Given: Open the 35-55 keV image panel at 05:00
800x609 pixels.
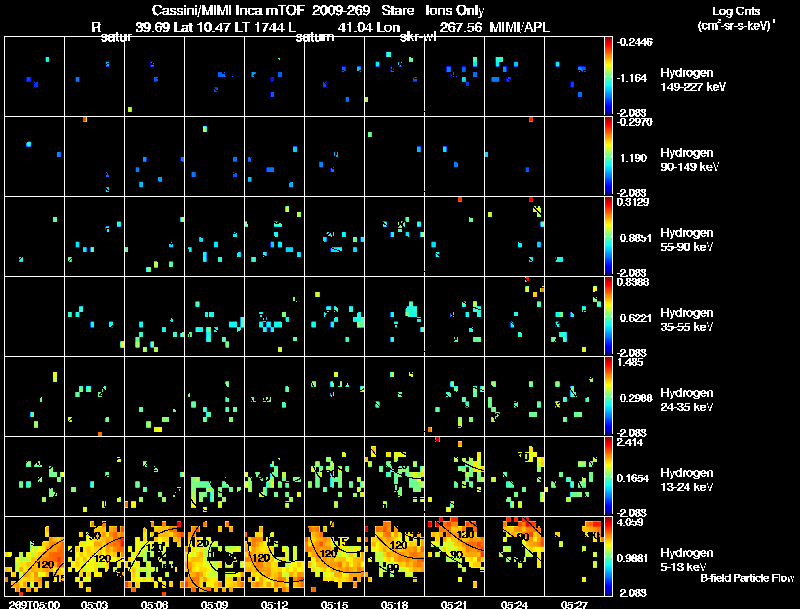Looking at the screenshot, I should [35, 316].
